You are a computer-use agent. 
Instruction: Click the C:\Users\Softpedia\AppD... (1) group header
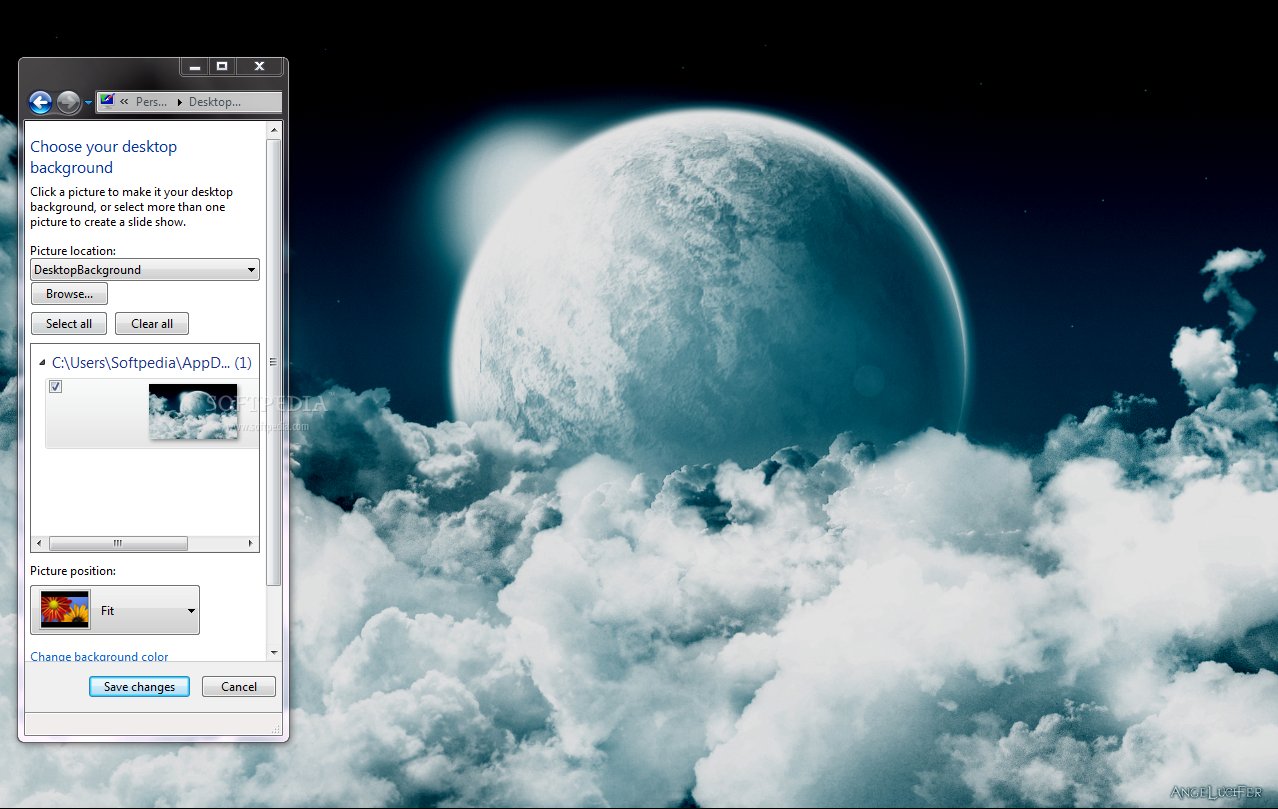152,363
